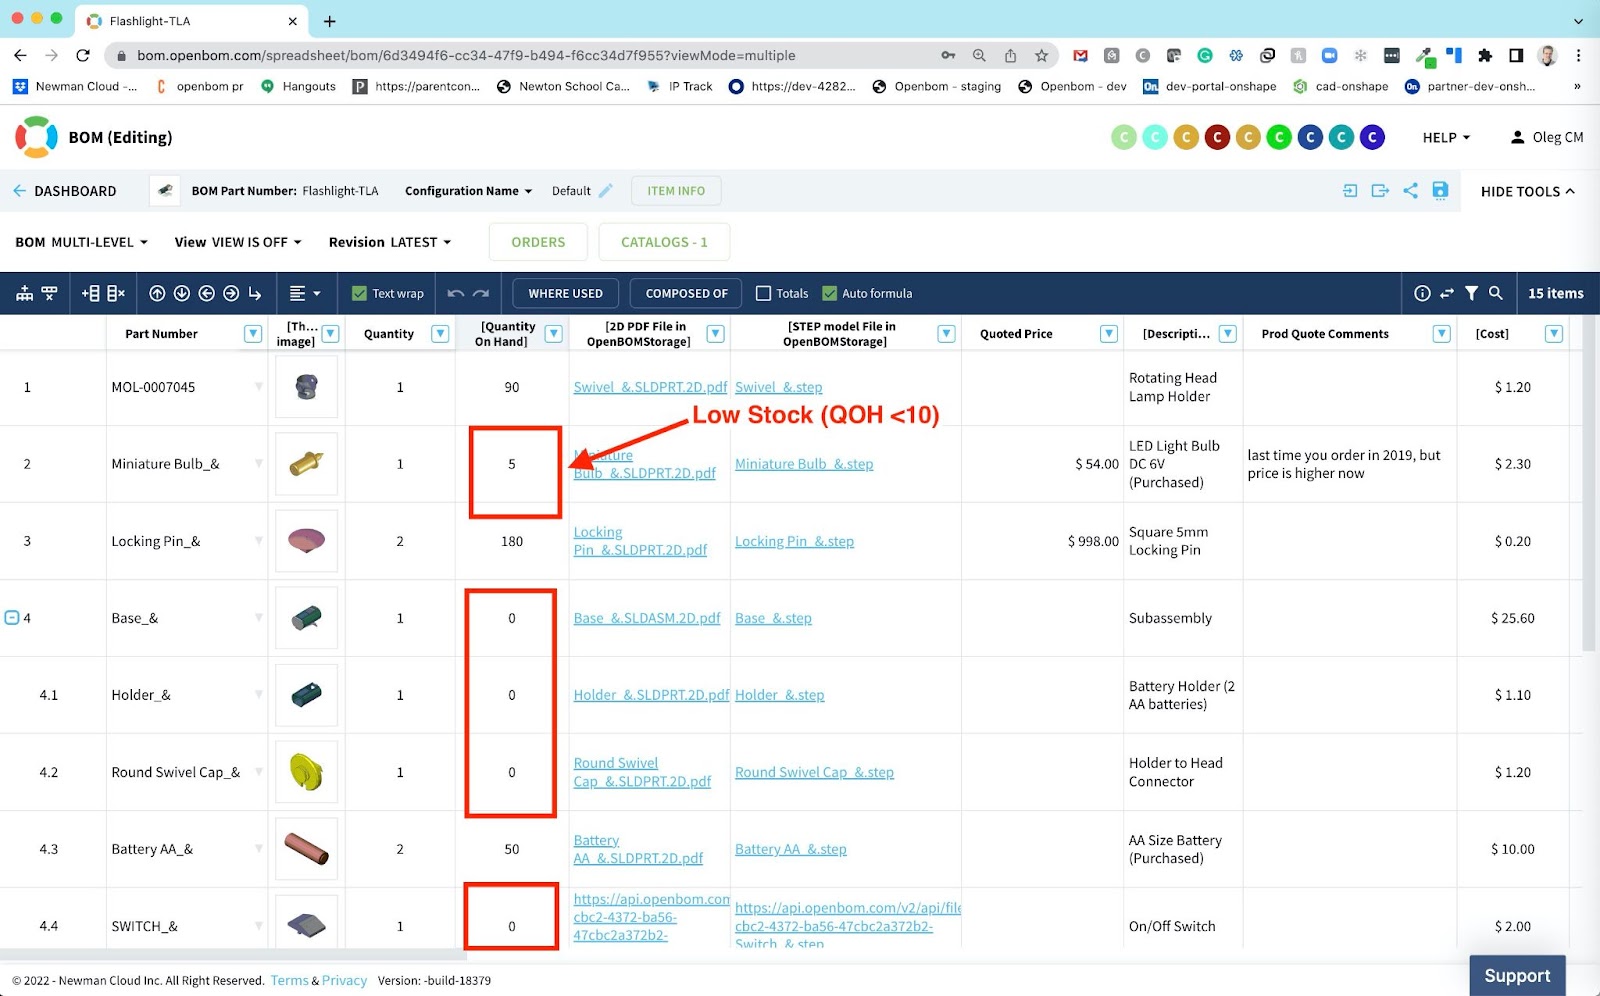Viewport: 1600px width, 996px height.
Task: Click the 'Newton School Ca...' bookmark
Action: 563,87
